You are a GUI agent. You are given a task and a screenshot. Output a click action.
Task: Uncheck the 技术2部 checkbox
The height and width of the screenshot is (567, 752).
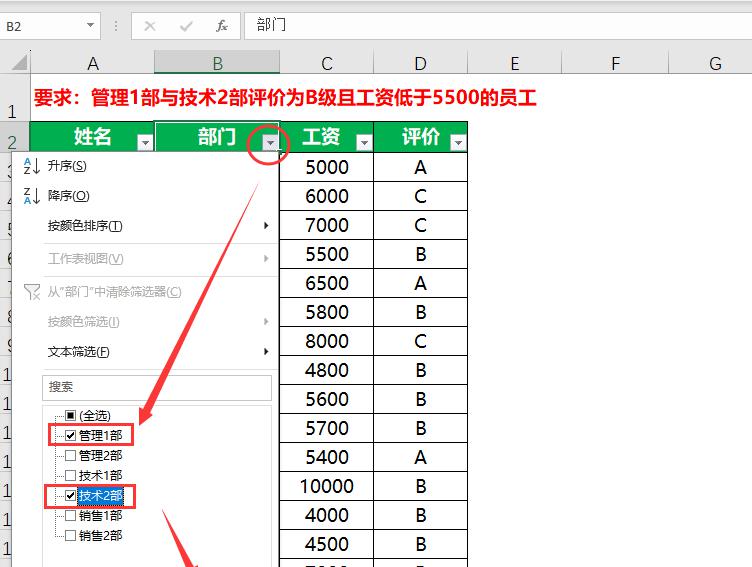(x=70, y=496)
